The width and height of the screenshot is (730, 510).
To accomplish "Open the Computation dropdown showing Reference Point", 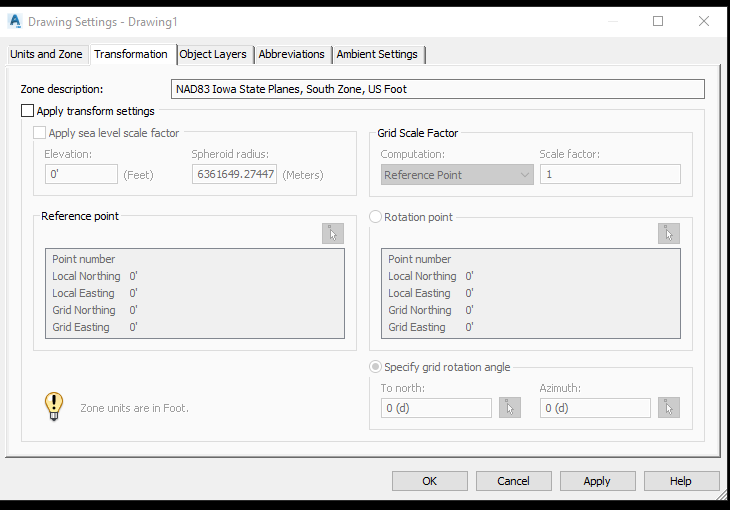I will pos(458,174).
